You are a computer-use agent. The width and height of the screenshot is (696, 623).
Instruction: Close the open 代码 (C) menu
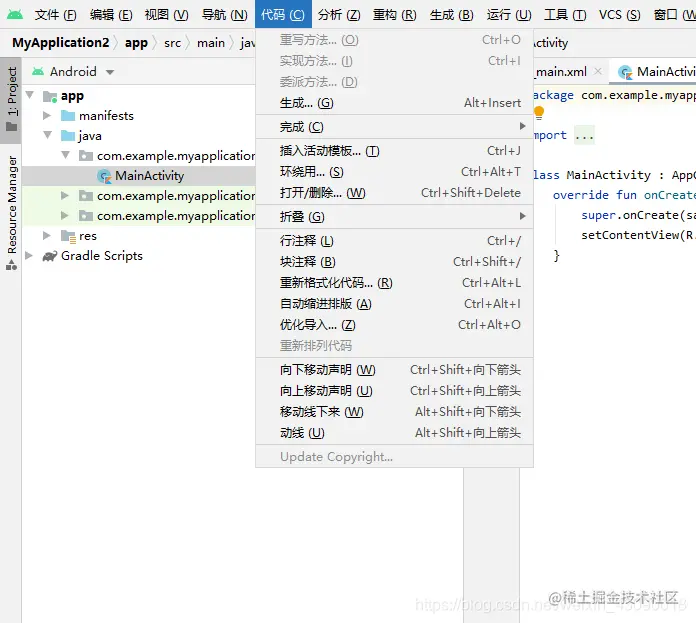click(283, 15)
